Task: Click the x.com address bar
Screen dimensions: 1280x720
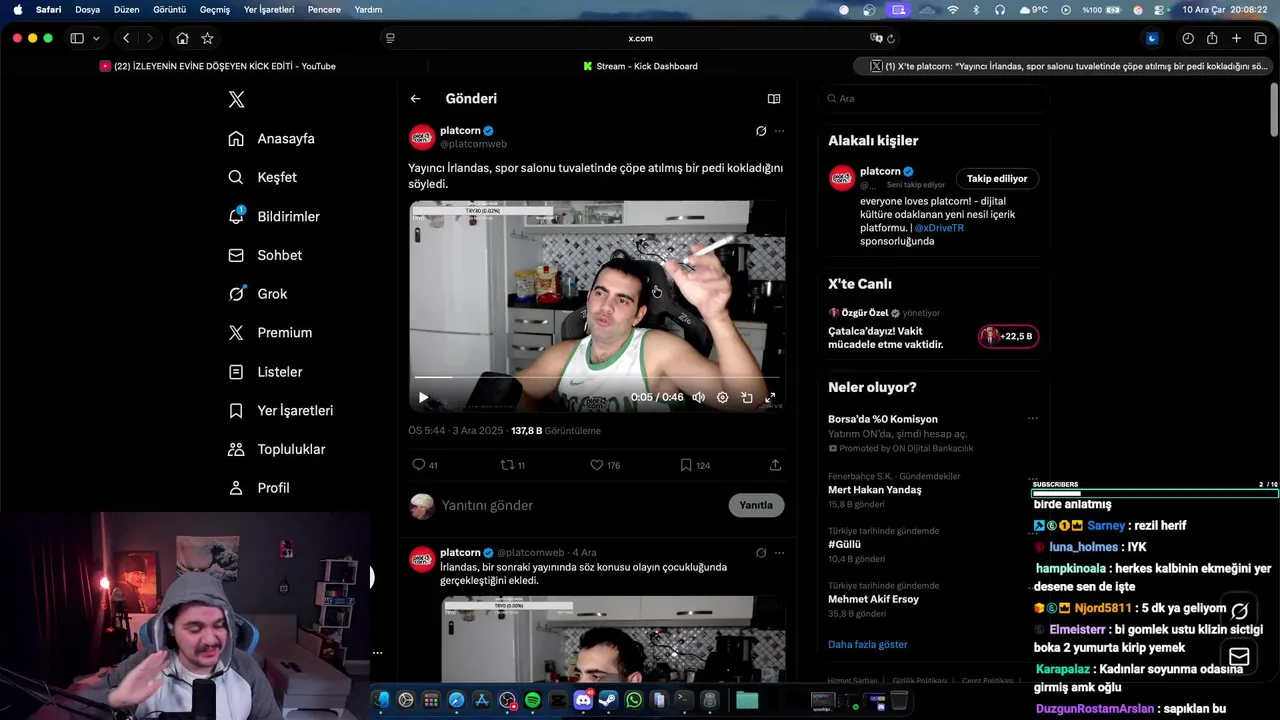Action: click(640, 38)
